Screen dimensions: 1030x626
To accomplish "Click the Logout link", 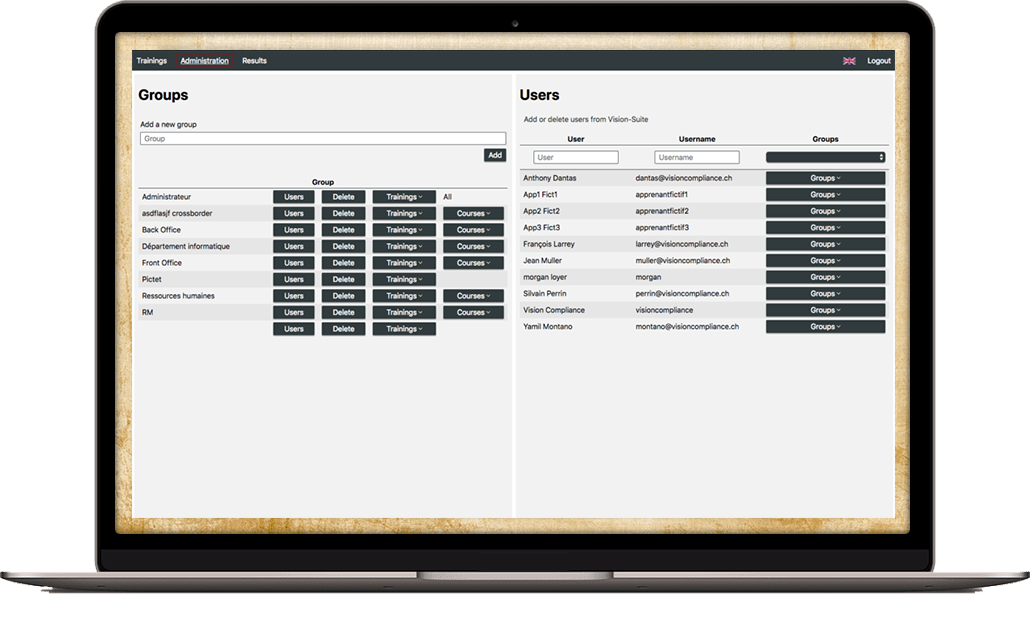I will (x=878, y=60).
